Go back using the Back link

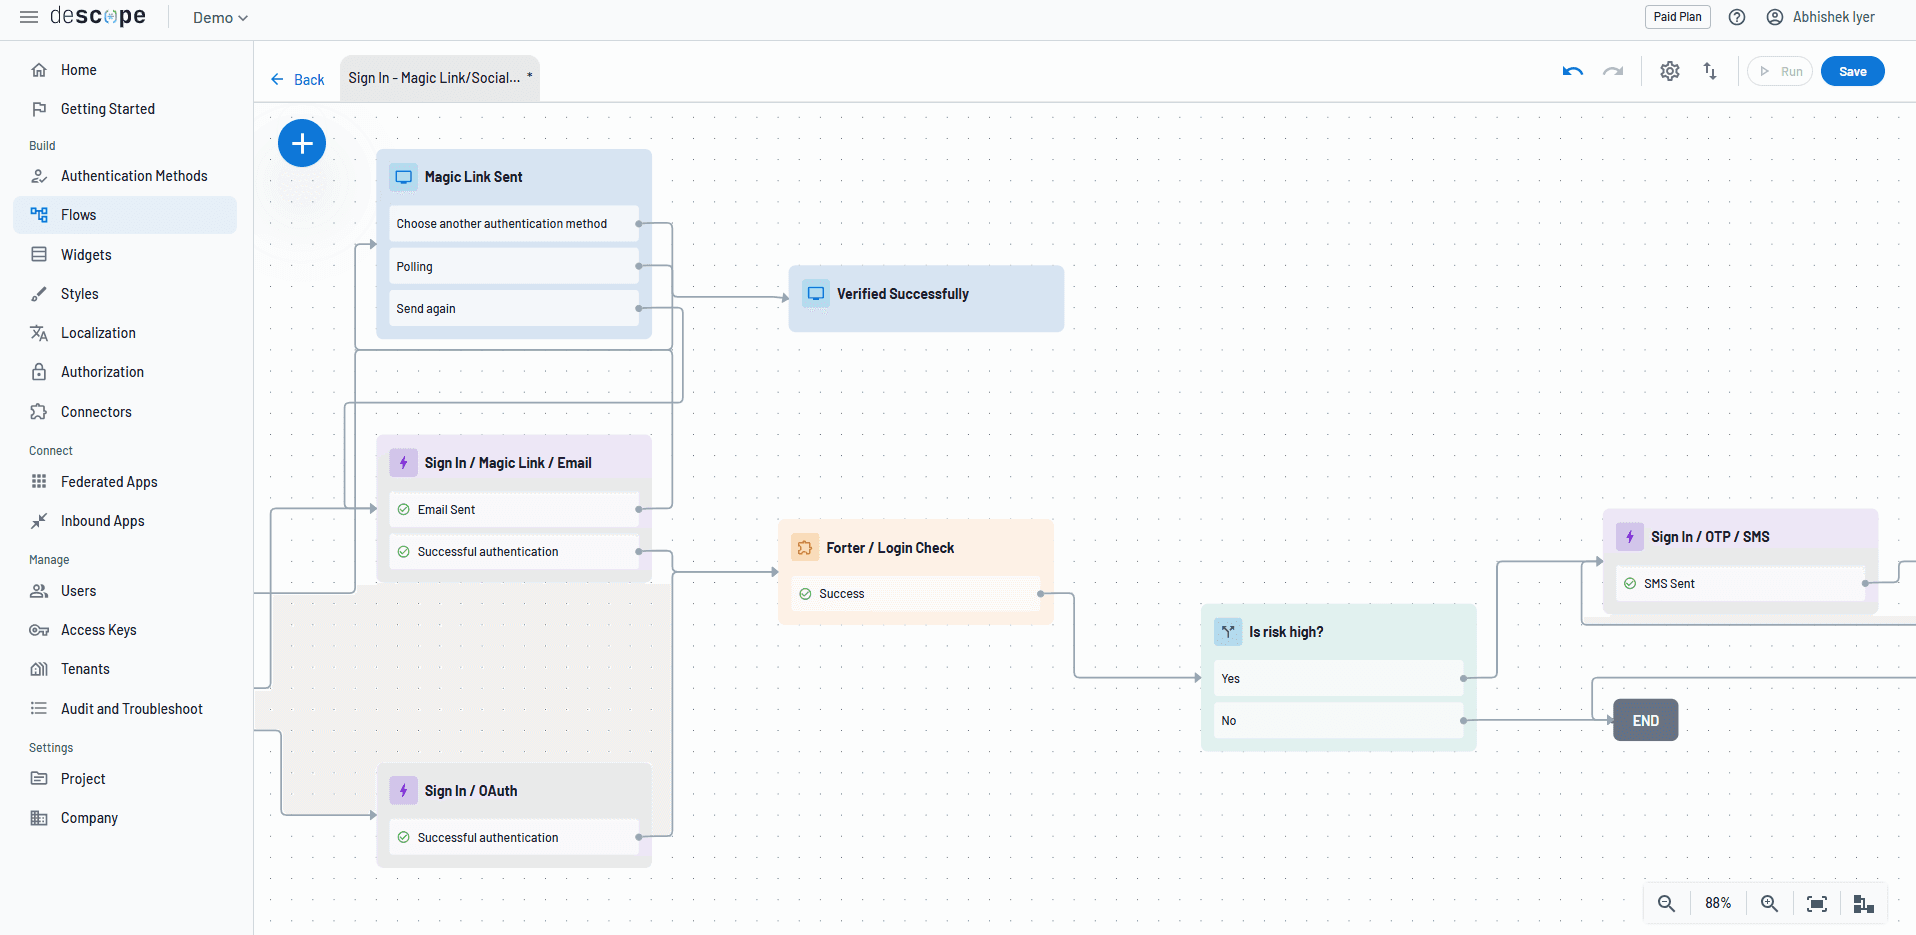(298, 79)
